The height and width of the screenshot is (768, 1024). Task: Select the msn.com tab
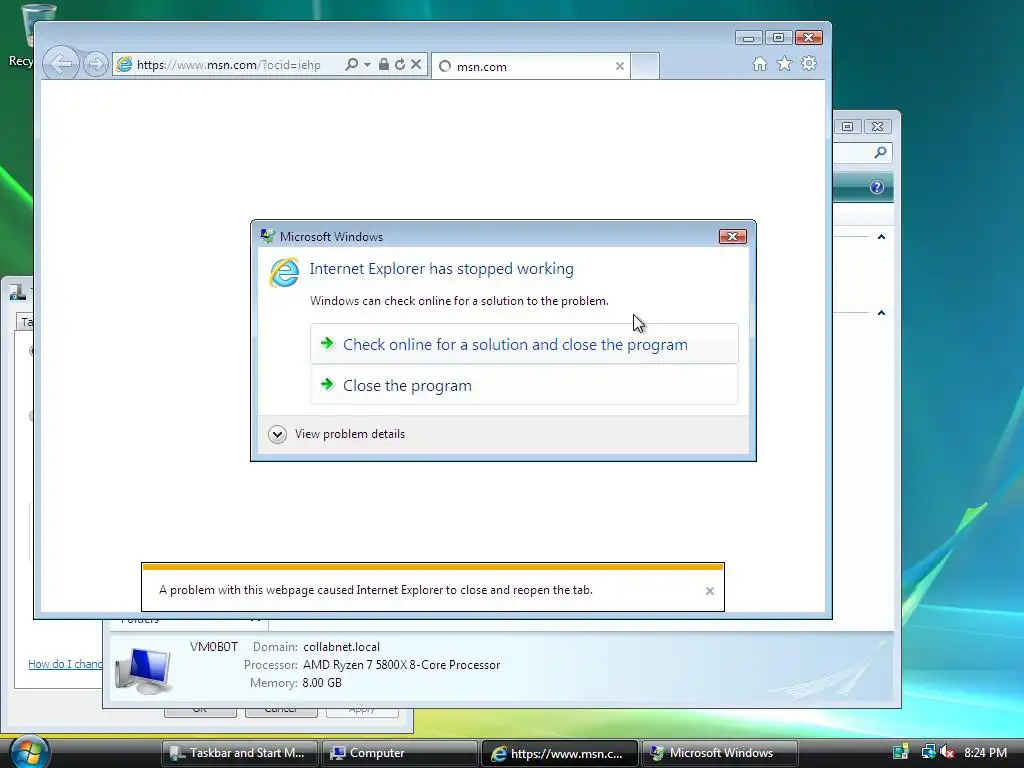tap(530, 66)
